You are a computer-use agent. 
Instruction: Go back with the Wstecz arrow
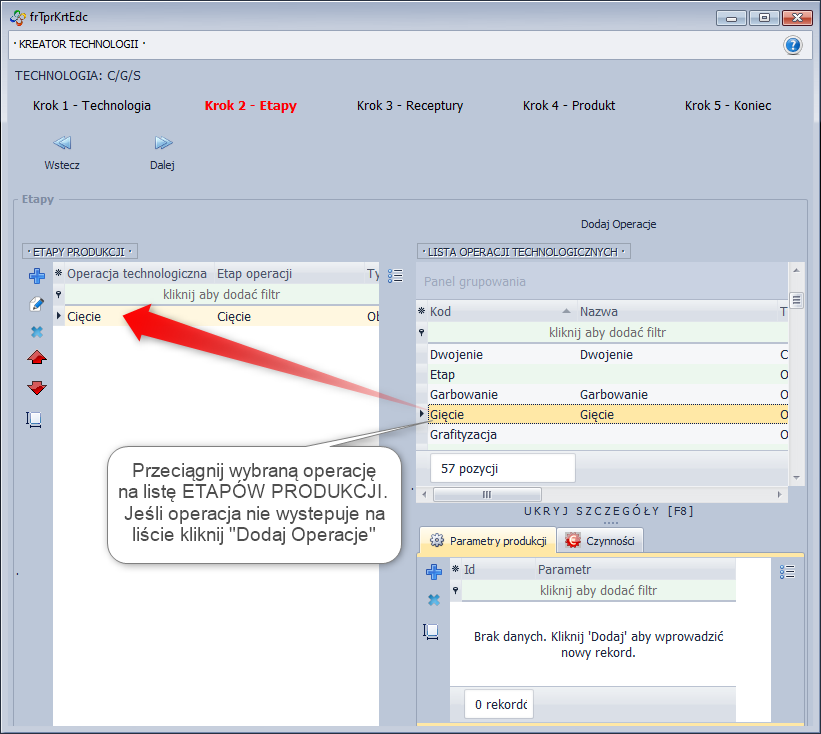click(x=62, y=144)
